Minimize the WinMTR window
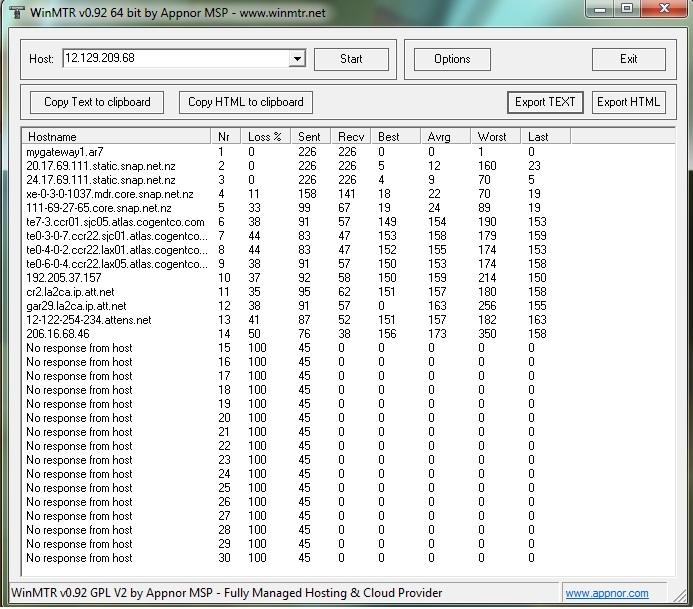Screen dimensions: 693x609 600,9
